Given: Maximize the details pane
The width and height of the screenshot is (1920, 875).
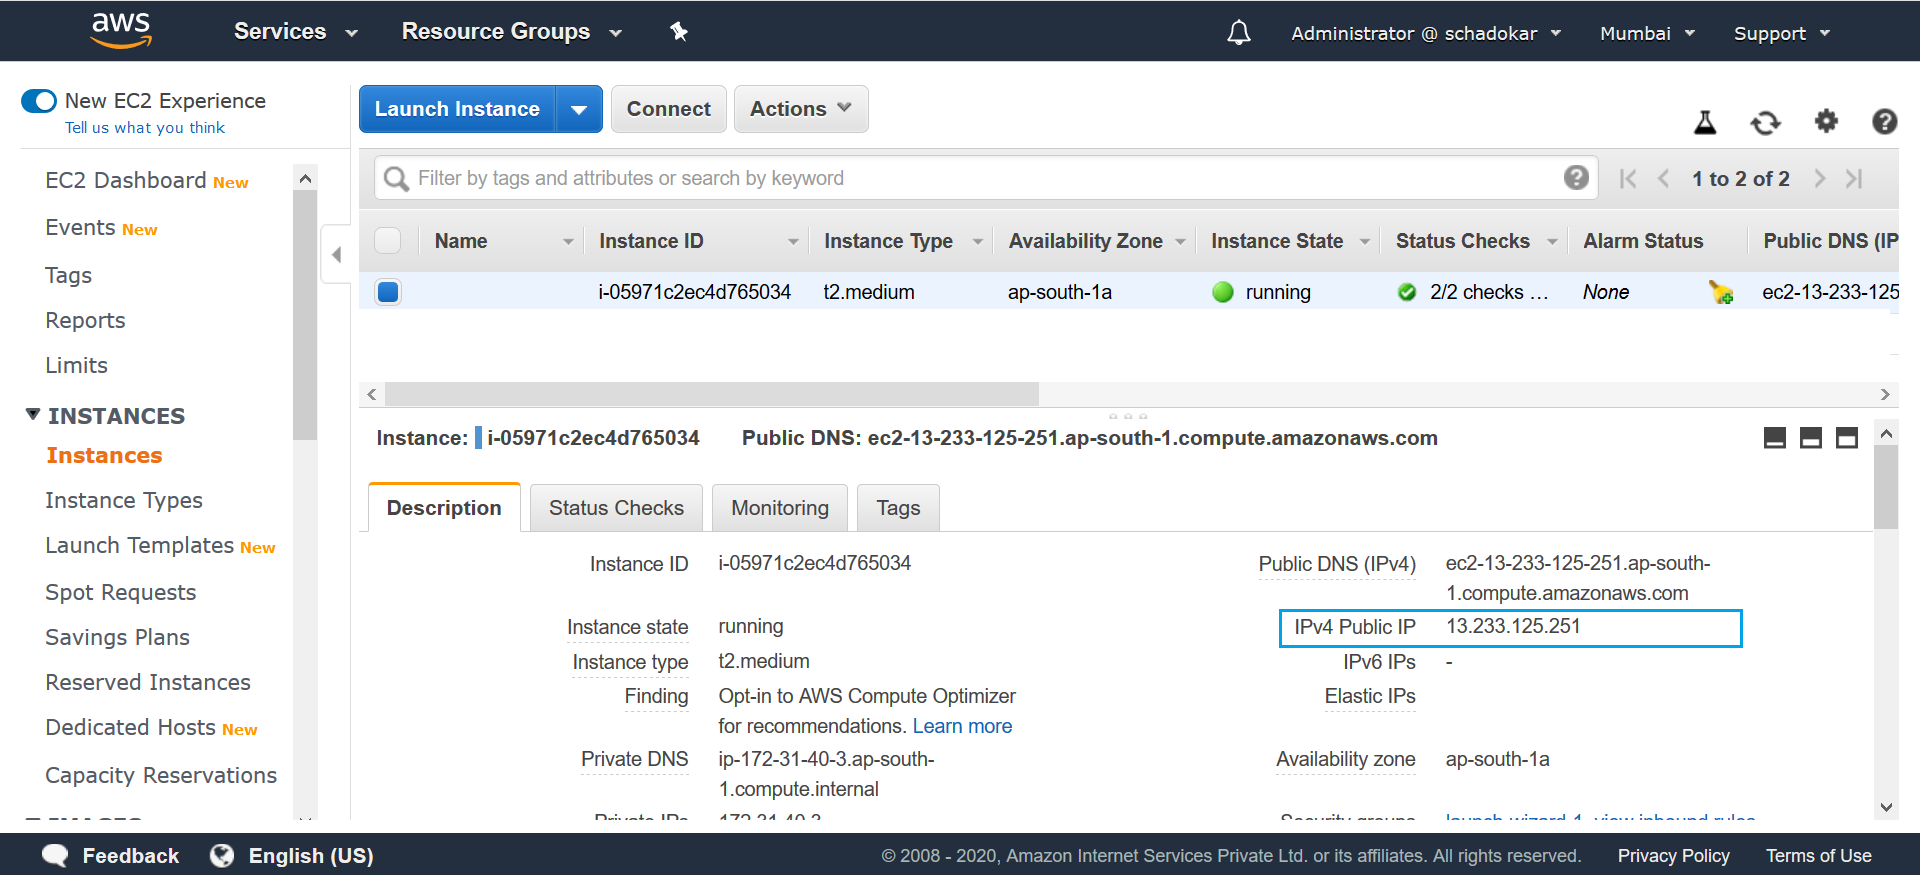Looking at the screenshot, I should coord(1847,438).
